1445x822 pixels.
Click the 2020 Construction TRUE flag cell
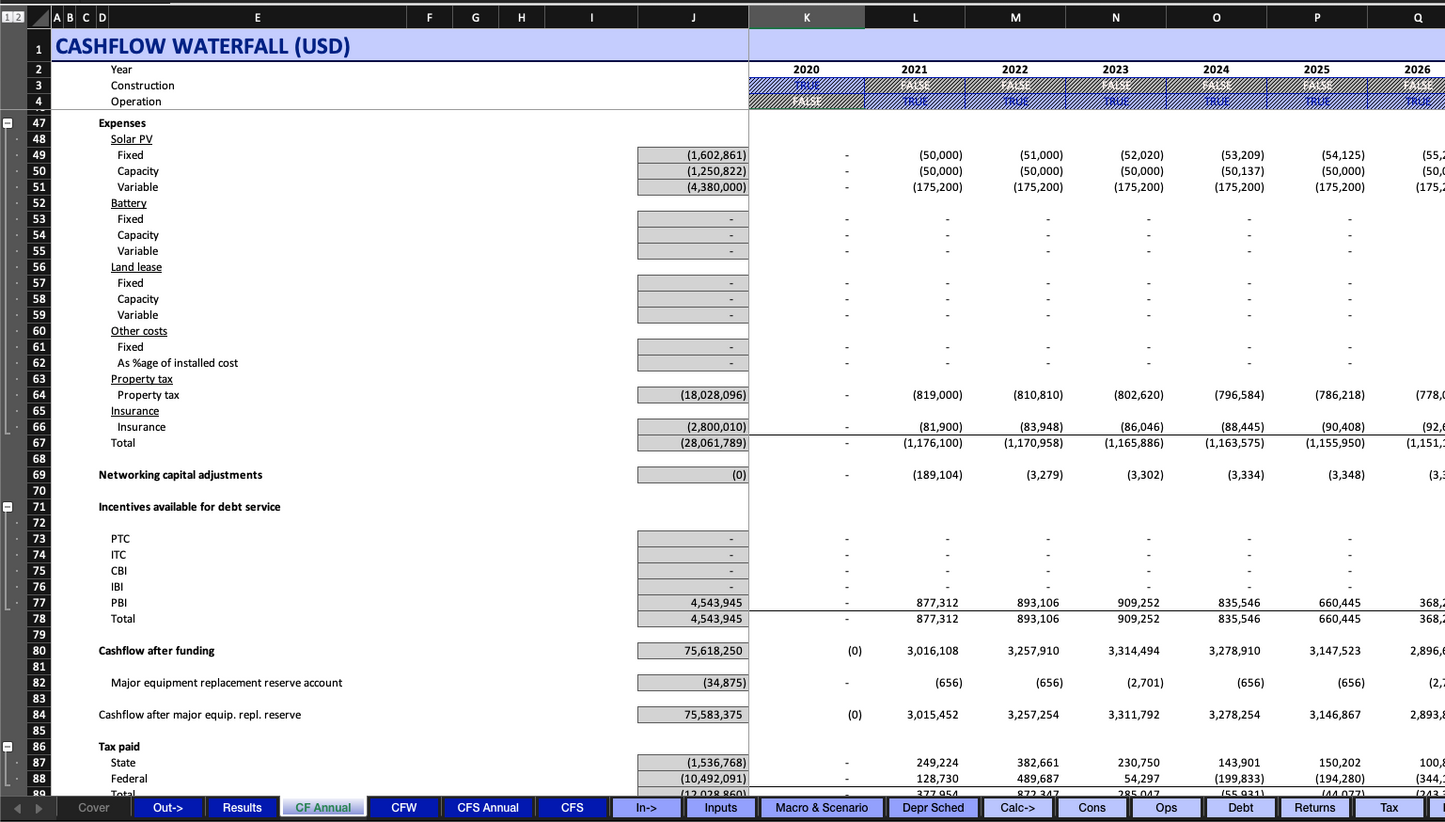[806, 86]
